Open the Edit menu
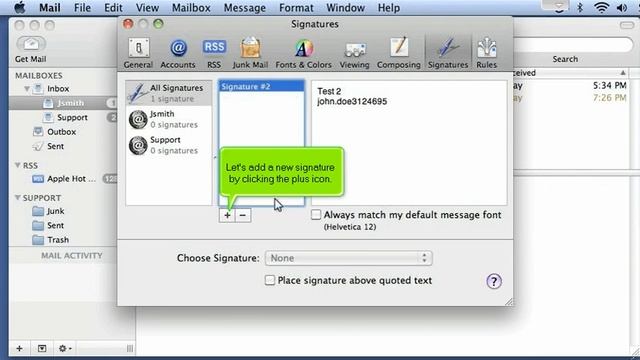The width and height of the screenshot is (640, 360). coord(113,7)
